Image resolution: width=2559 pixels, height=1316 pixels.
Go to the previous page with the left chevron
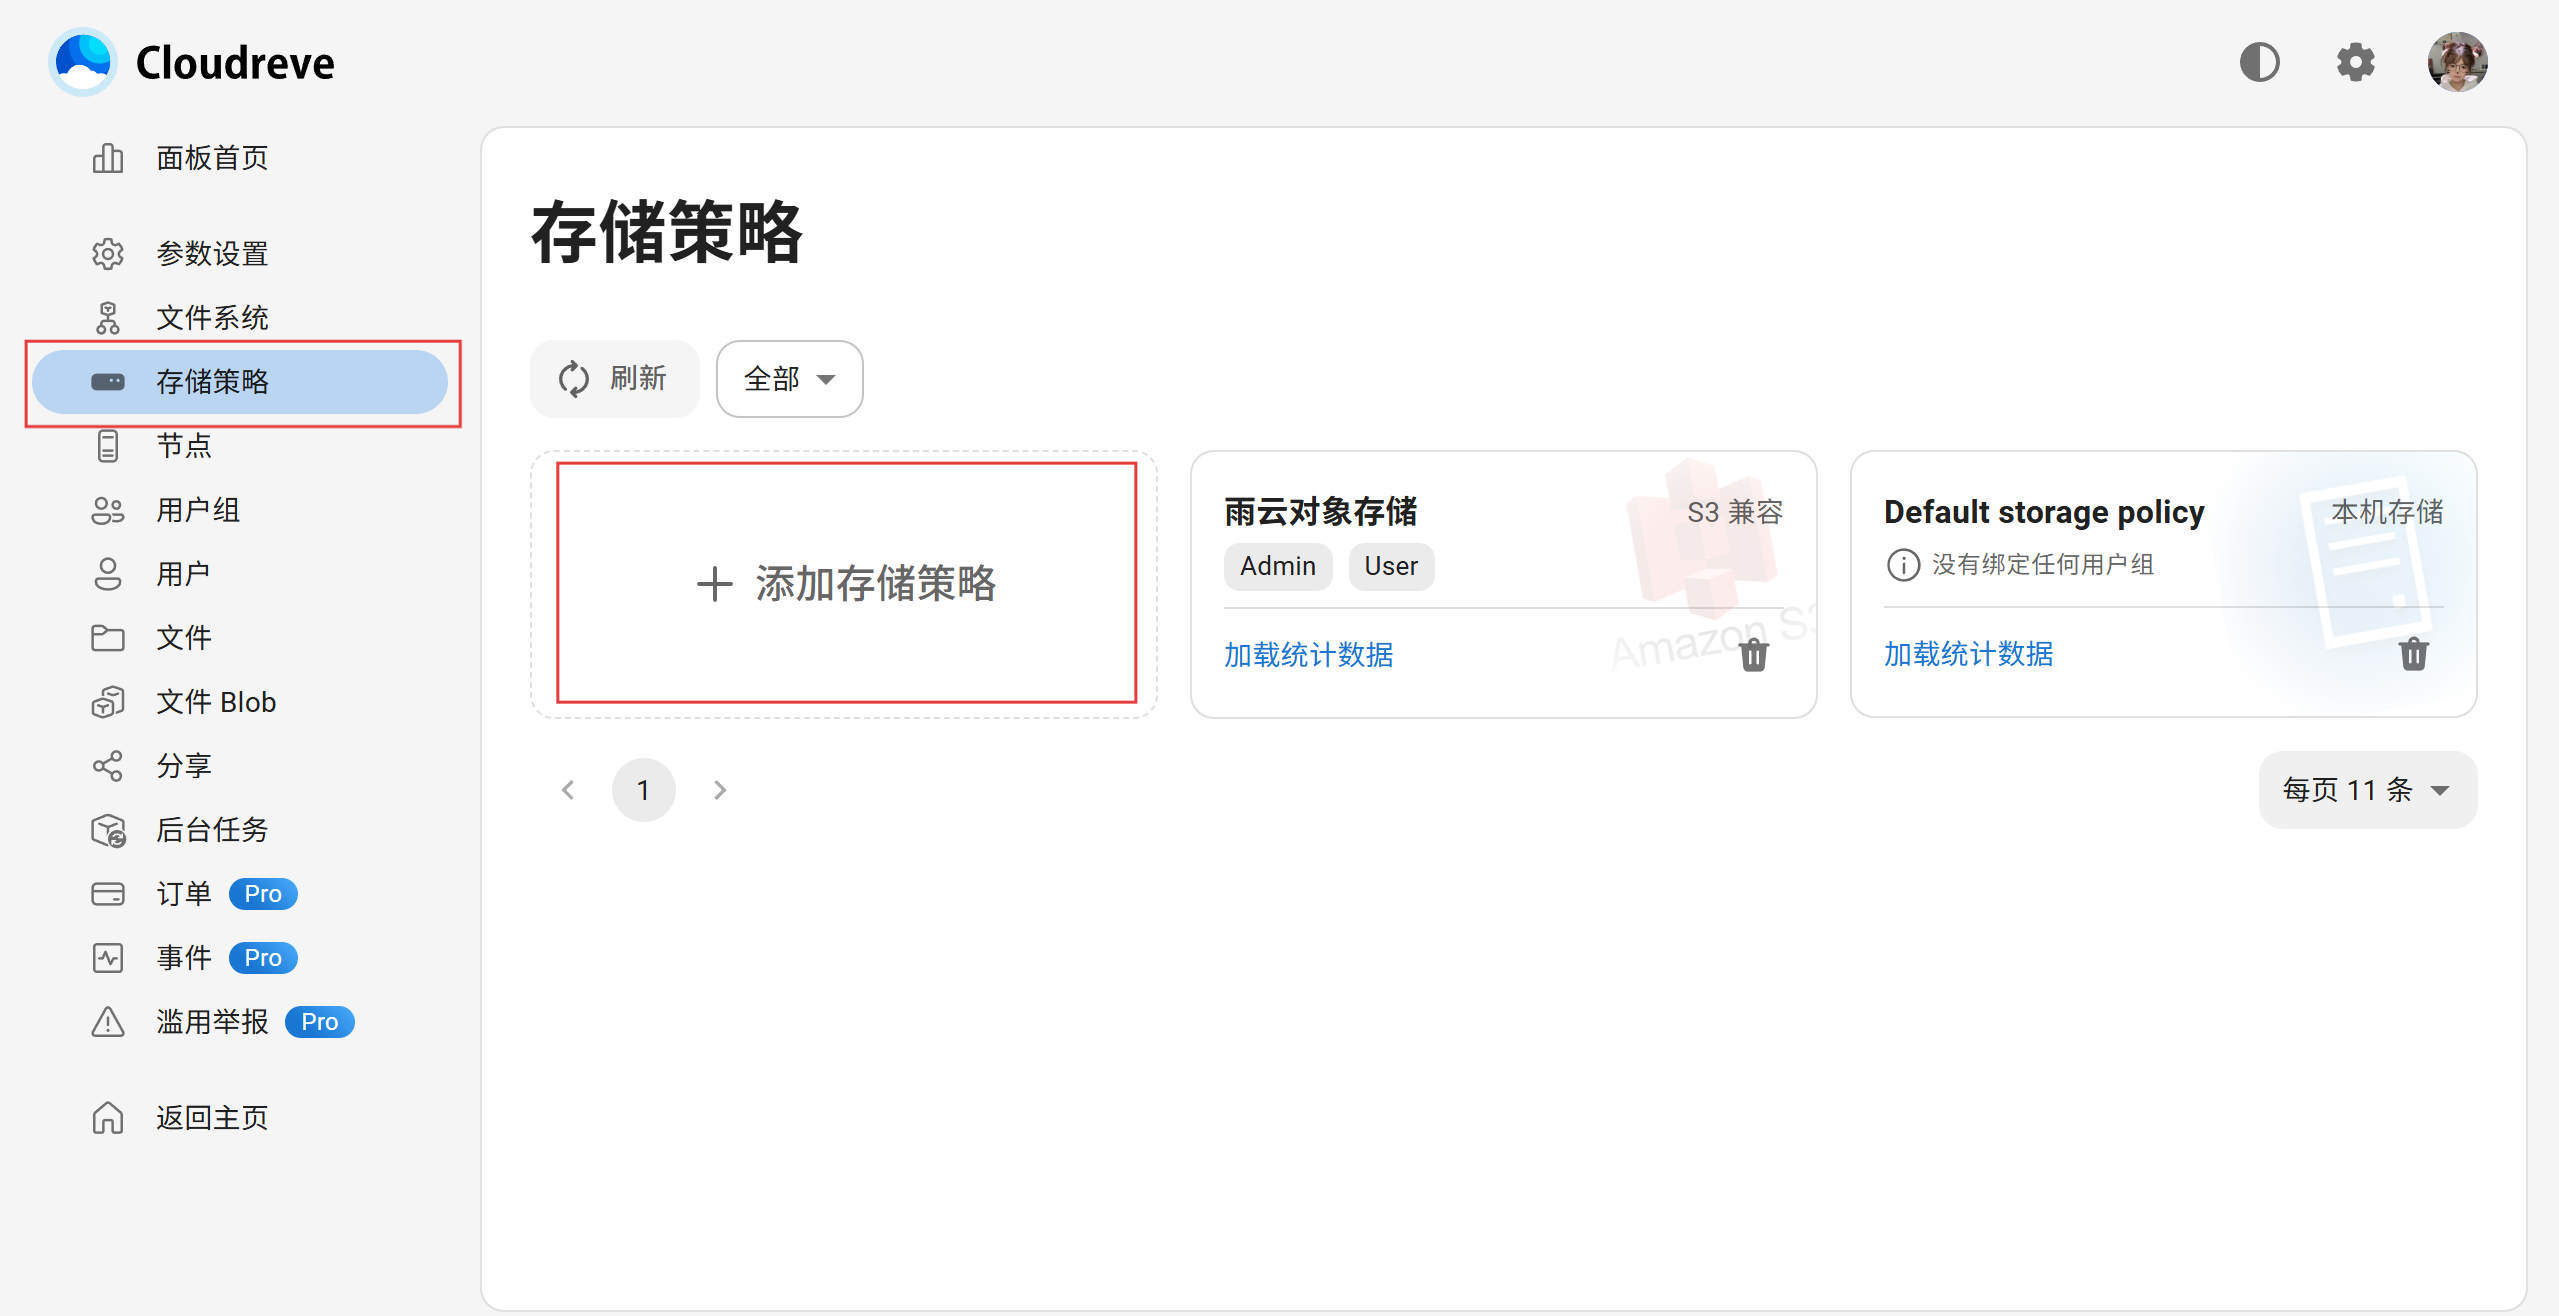[x=568, y=790]
